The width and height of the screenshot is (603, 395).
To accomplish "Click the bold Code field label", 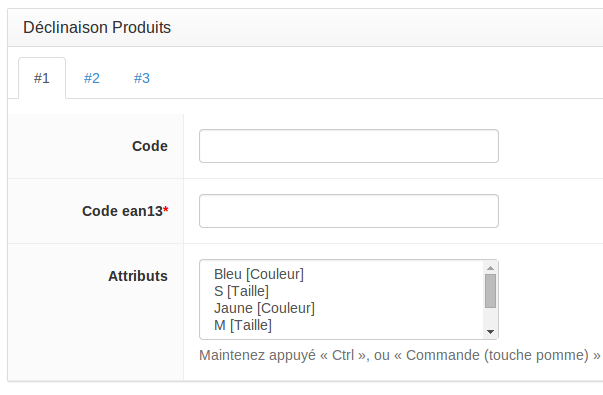I will (x=150, y=146).
